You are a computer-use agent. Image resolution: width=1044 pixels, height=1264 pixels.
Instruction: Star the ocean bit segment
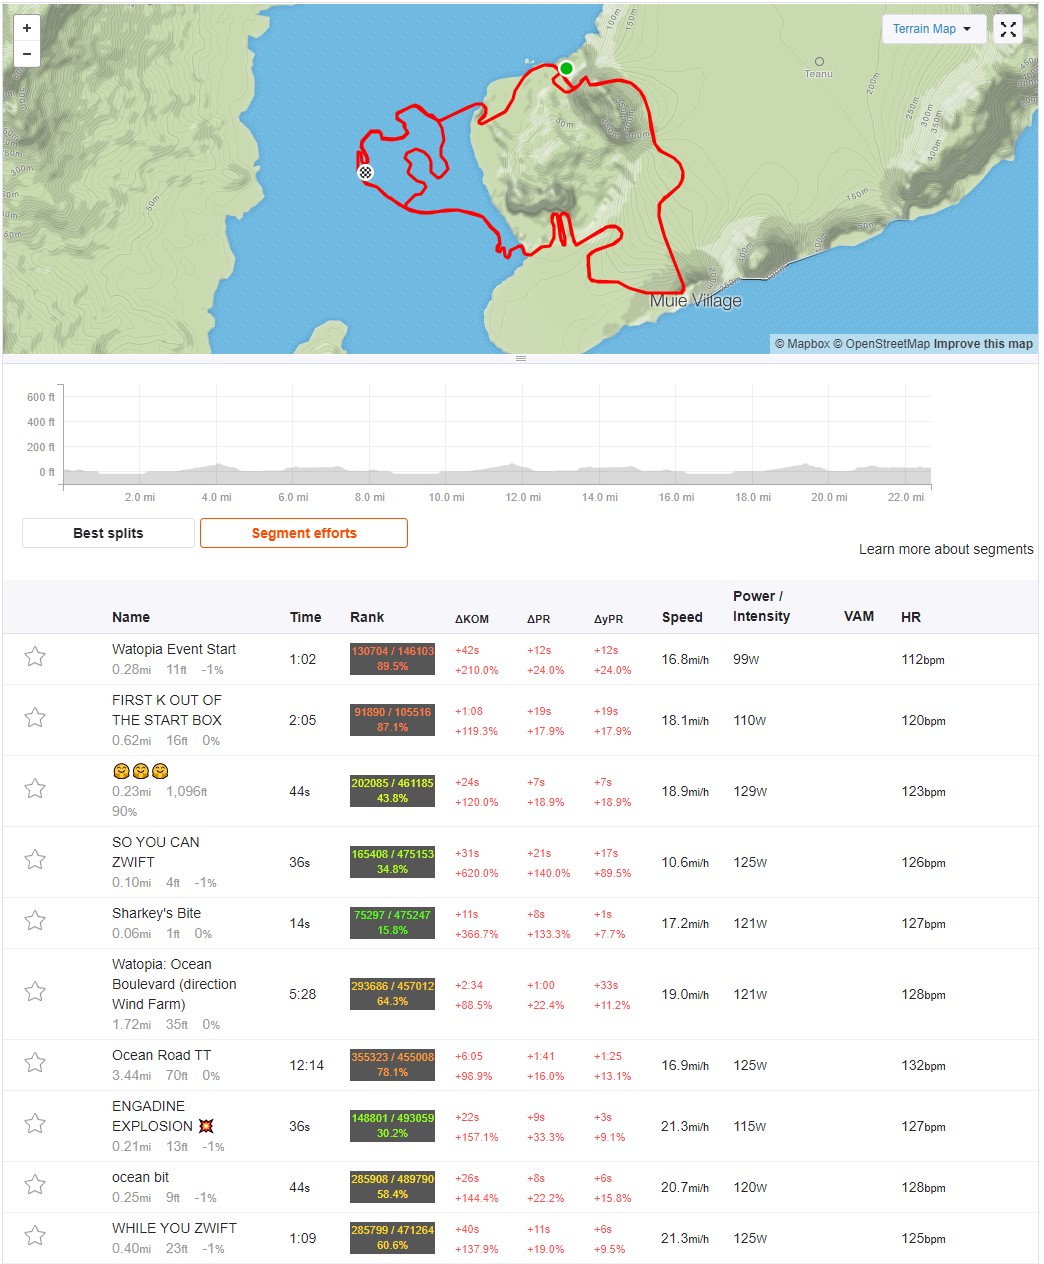35,1185
